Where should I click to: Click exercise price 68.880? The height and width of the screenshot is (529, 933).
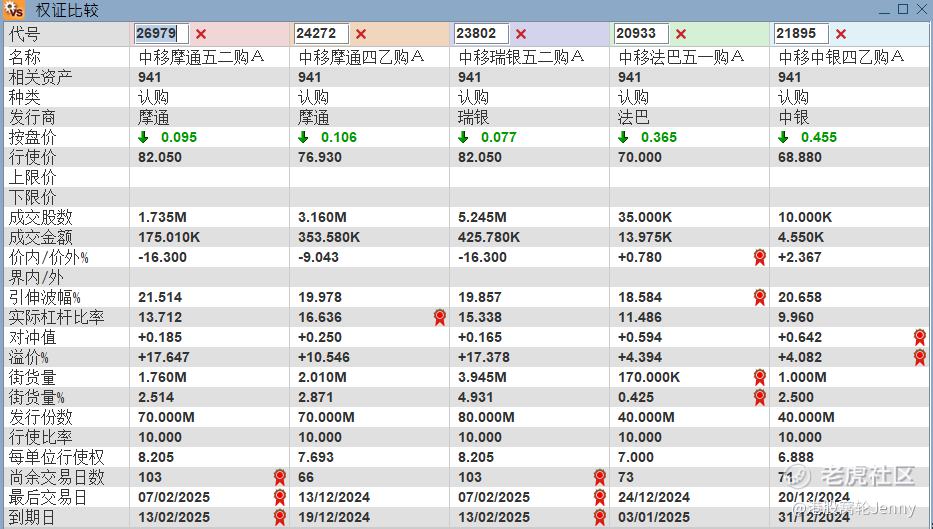(x=800, y=158)
